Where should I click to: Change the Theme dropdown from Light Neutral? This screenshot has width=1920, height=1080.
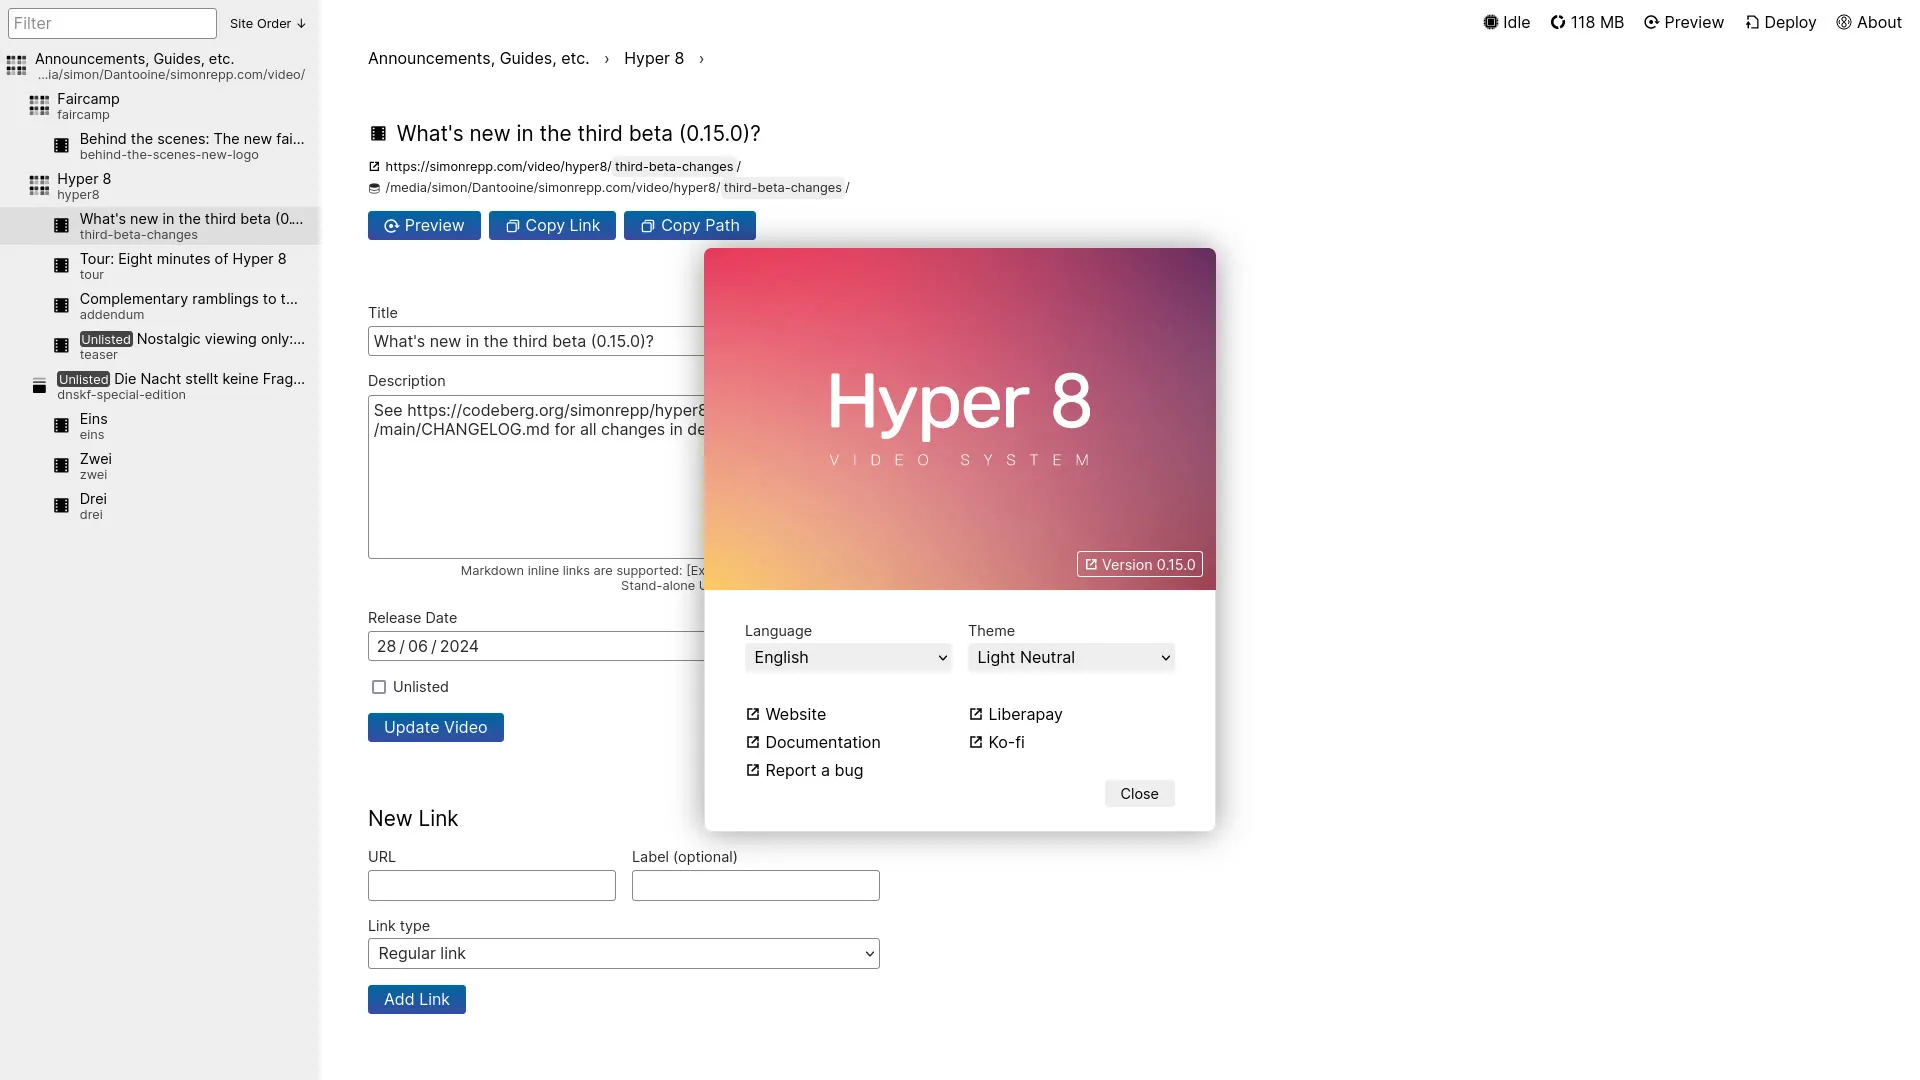[1071, 657]
